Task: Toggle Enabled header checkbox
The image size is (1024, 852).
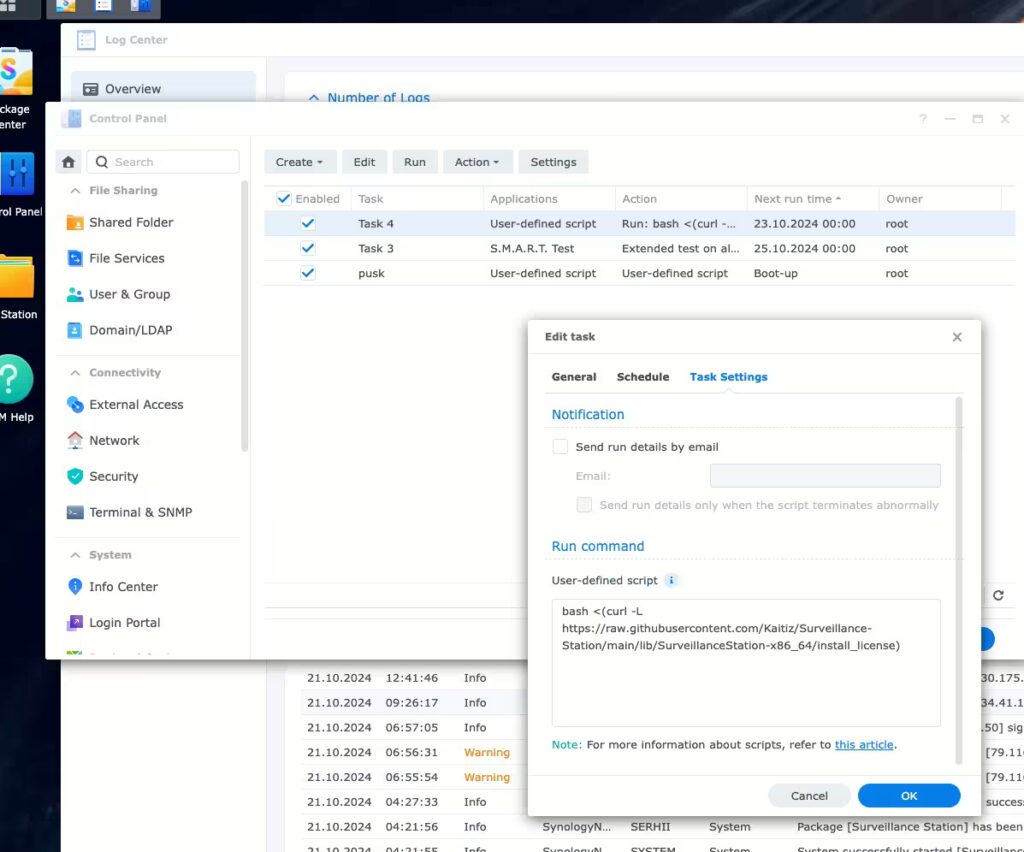Action: pyautogui.click(x=283, y=198)
